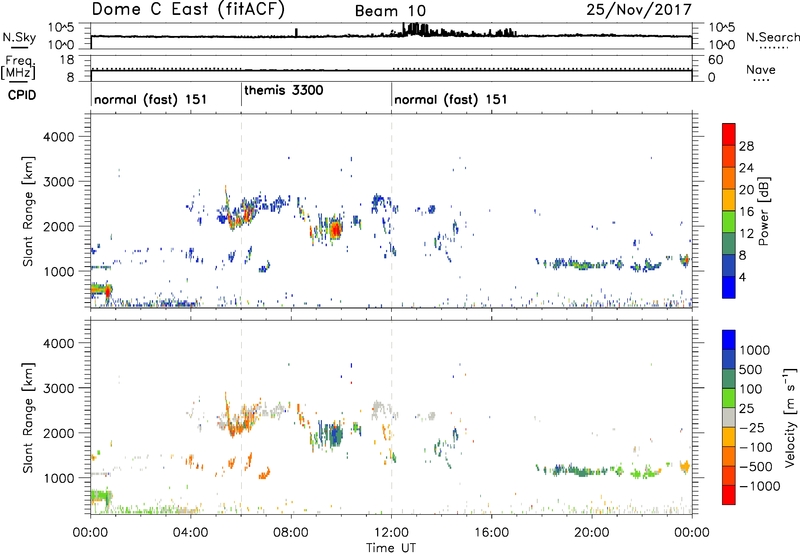
Task: Click the '60' Nave axis tick
Action: 716,60
